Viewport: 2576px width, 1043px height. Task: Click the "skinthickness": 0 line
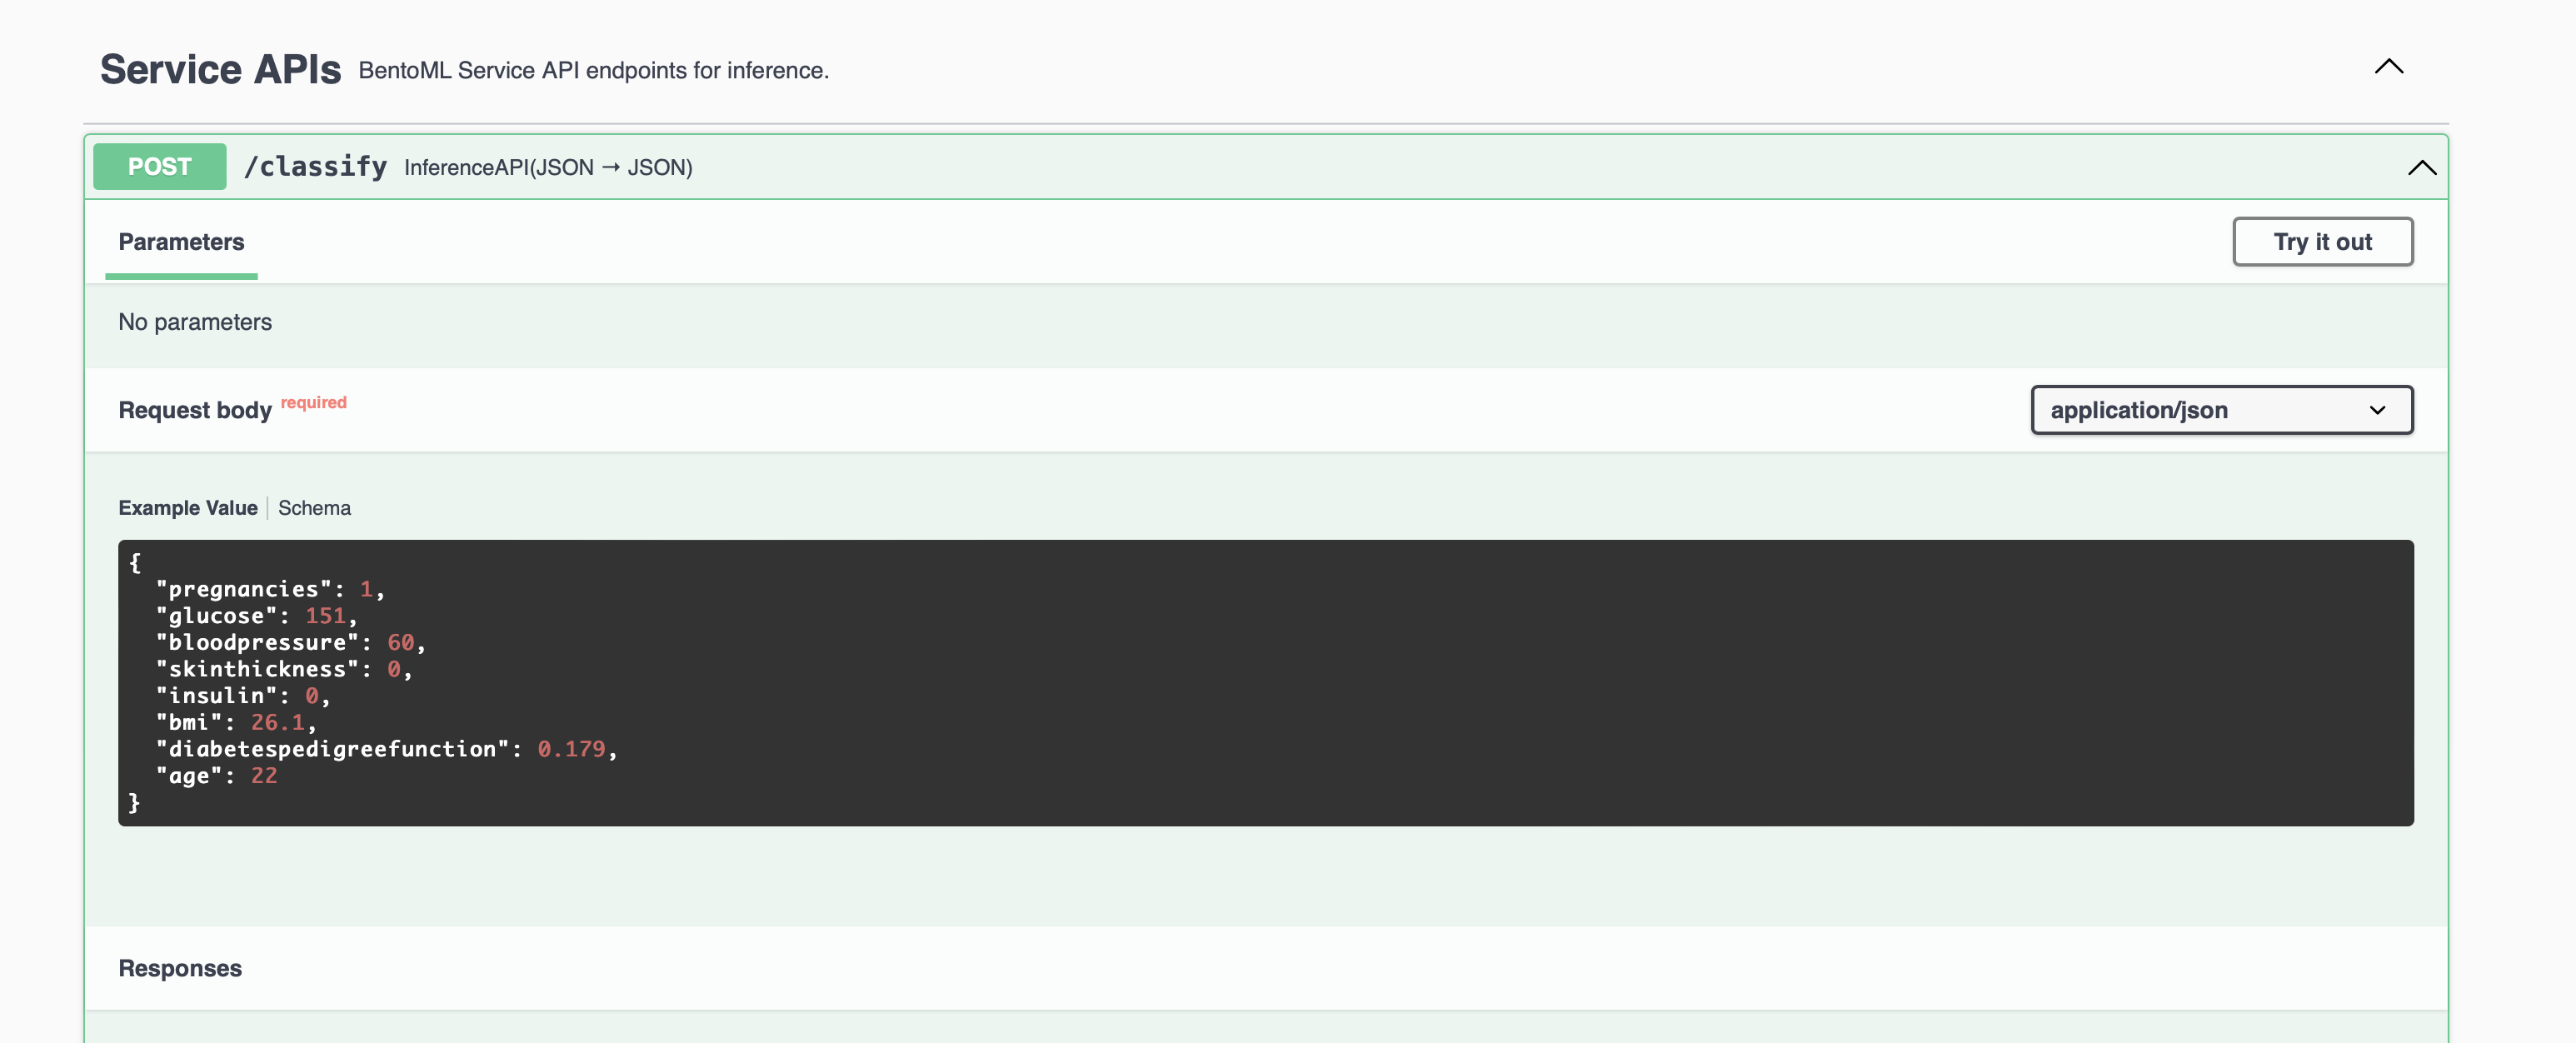tap(284, 669)
